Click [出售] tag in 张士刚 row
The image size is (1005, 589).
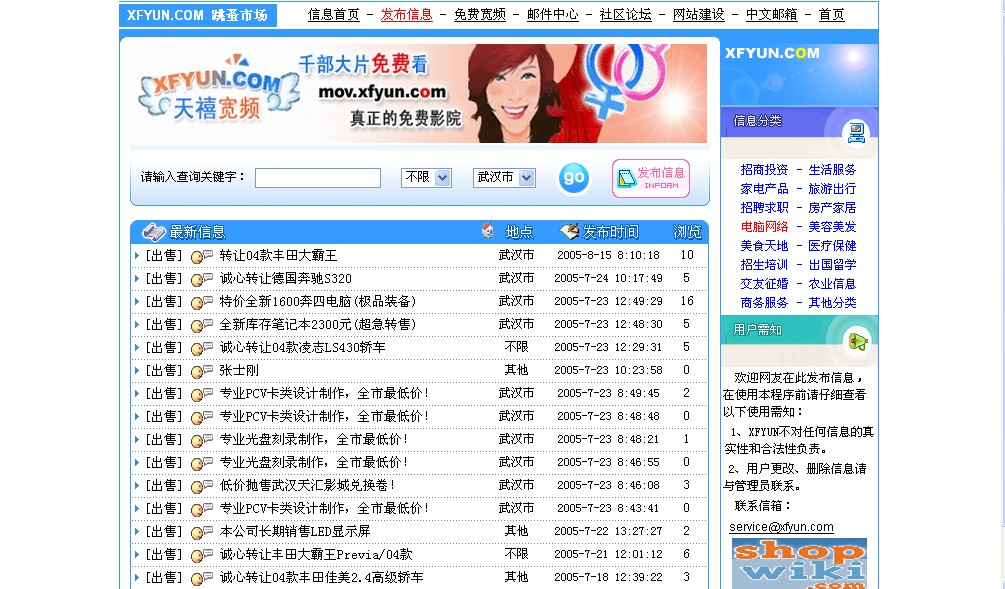164,370
